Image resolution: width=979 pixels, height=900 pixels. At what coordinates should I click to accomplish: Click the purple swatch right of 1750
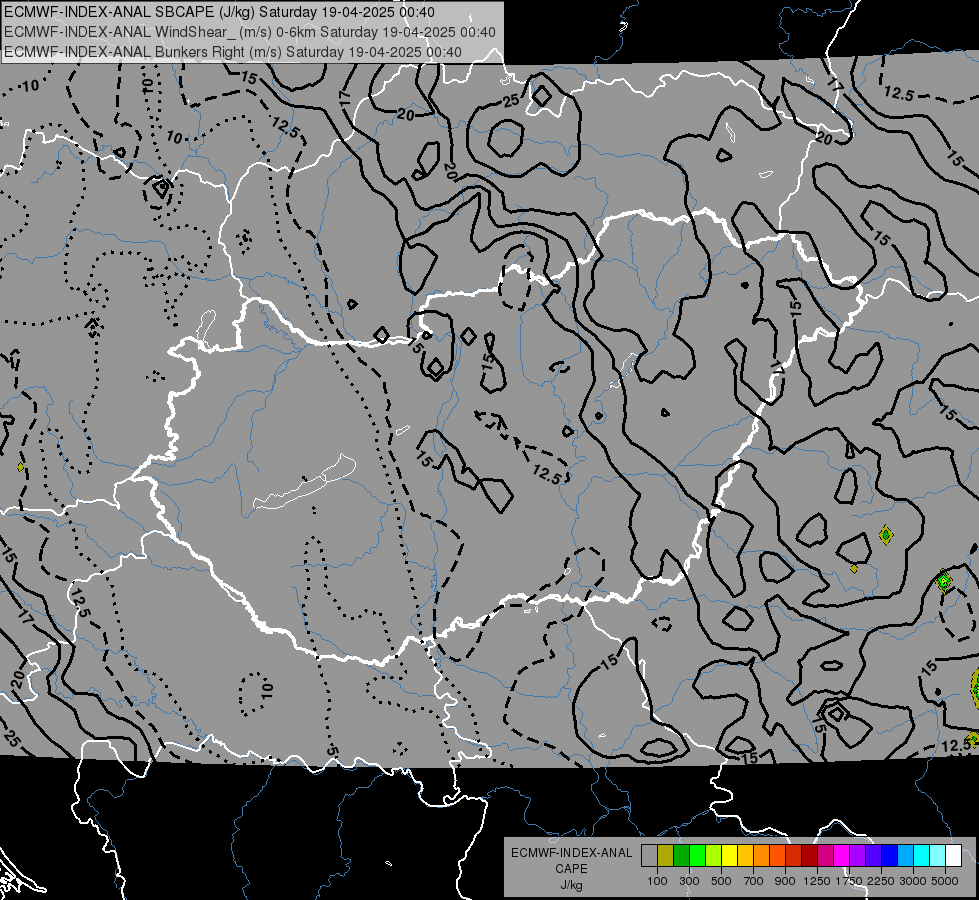[x=857, y=856]
